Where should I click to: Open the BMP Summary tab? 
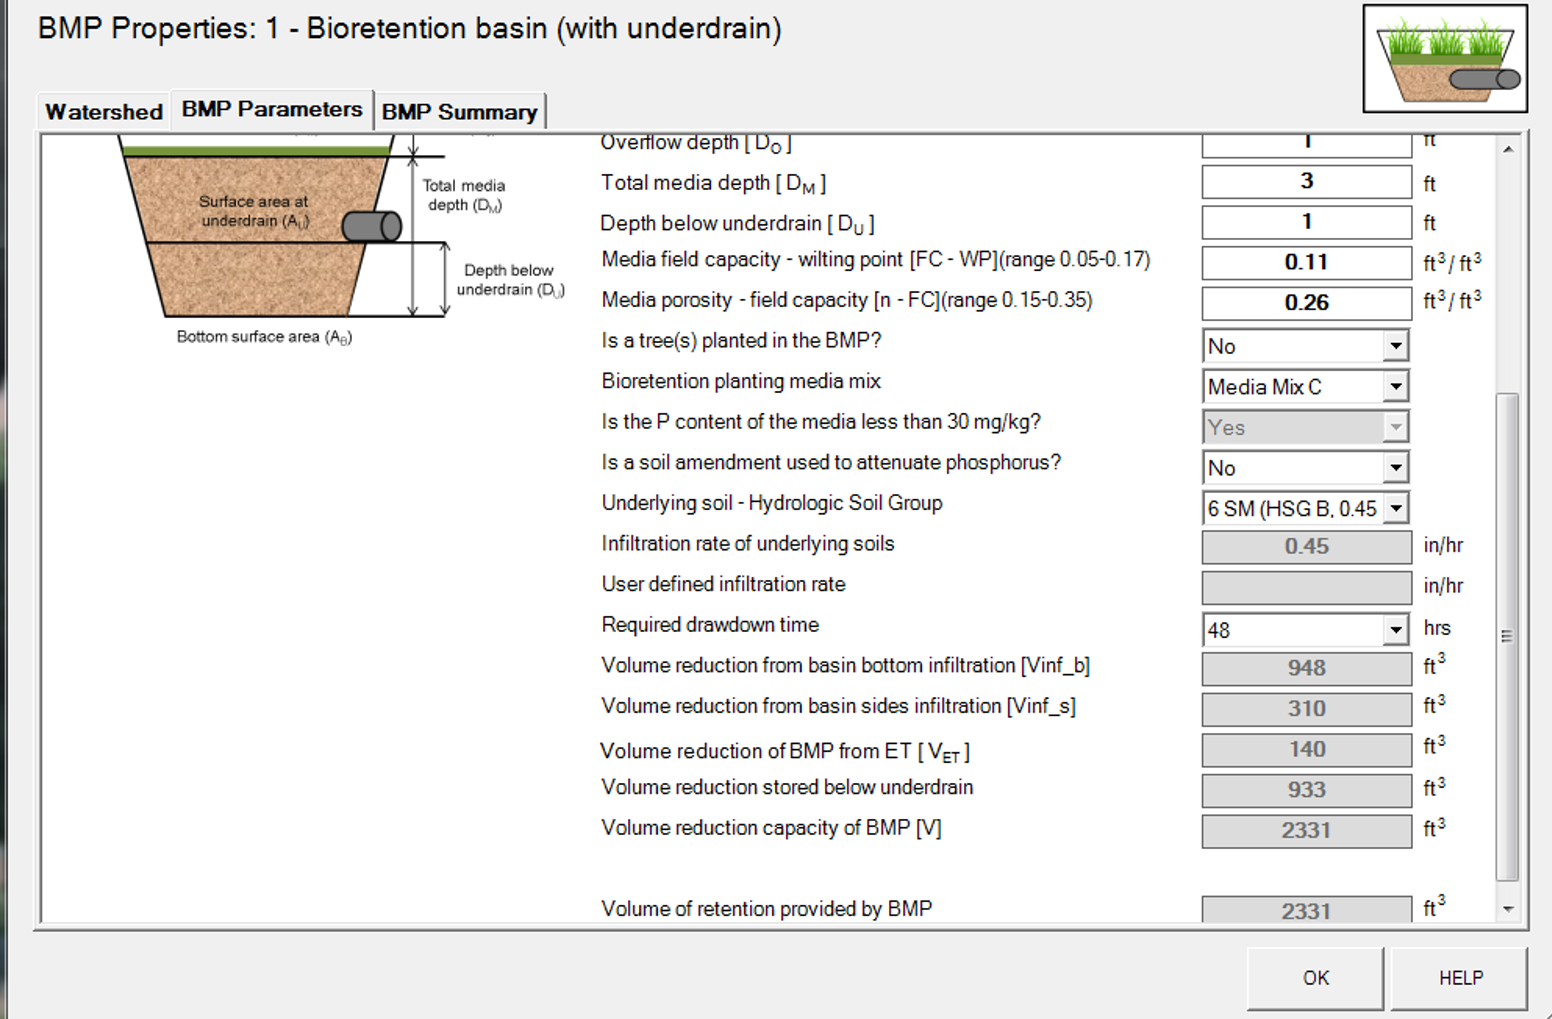[459, 112]
